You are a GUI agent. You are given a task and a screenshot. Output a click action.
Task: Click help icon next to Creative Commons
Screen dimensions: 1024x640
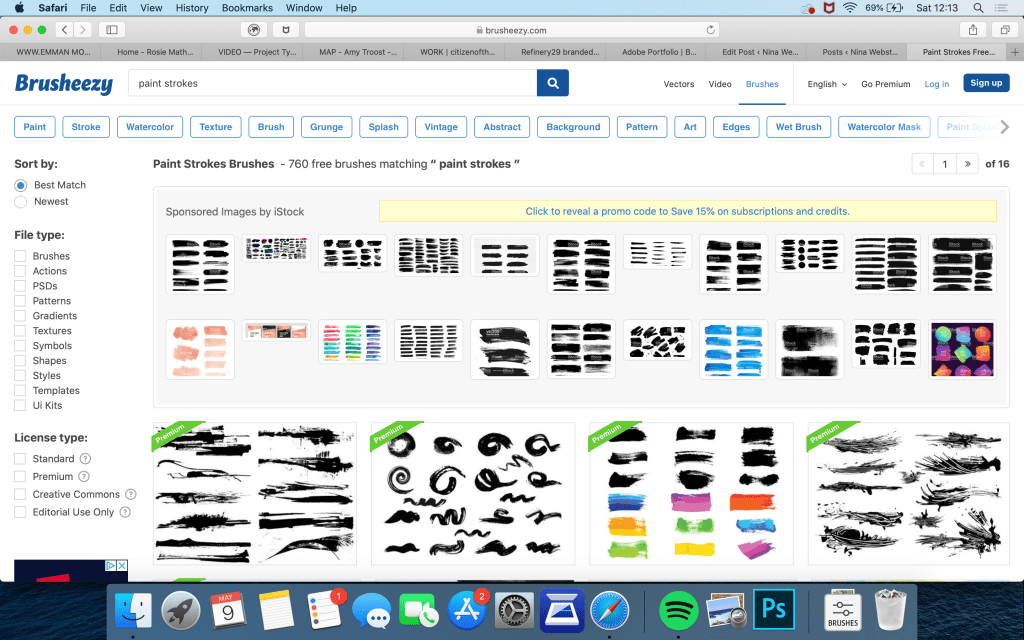pyautogui.click(x=131, y=494)
